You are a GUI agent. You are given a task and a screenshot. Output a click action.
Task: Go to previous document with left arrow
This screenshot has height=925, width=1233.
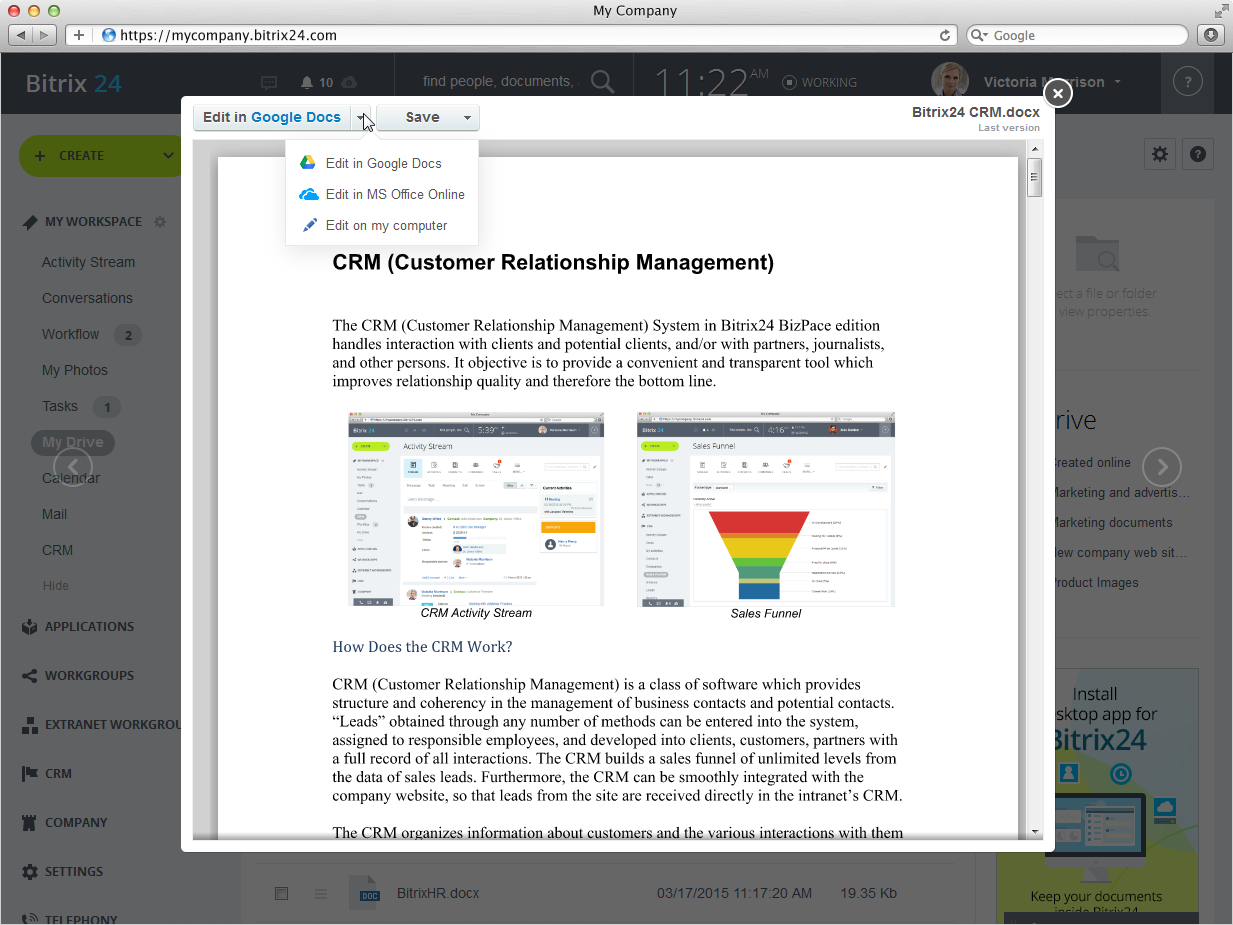pyautogui.click(x=73, y=466)
